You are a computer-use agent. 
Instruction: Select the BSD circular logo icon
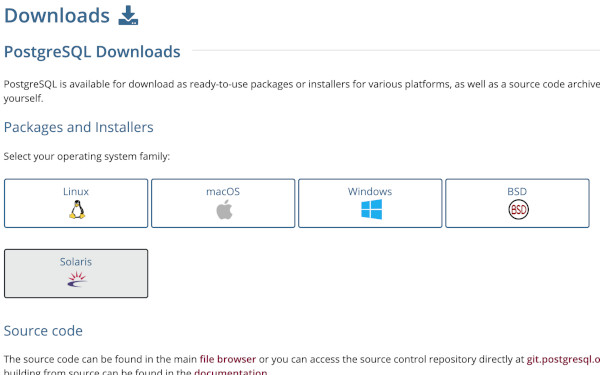pos(518,209)
